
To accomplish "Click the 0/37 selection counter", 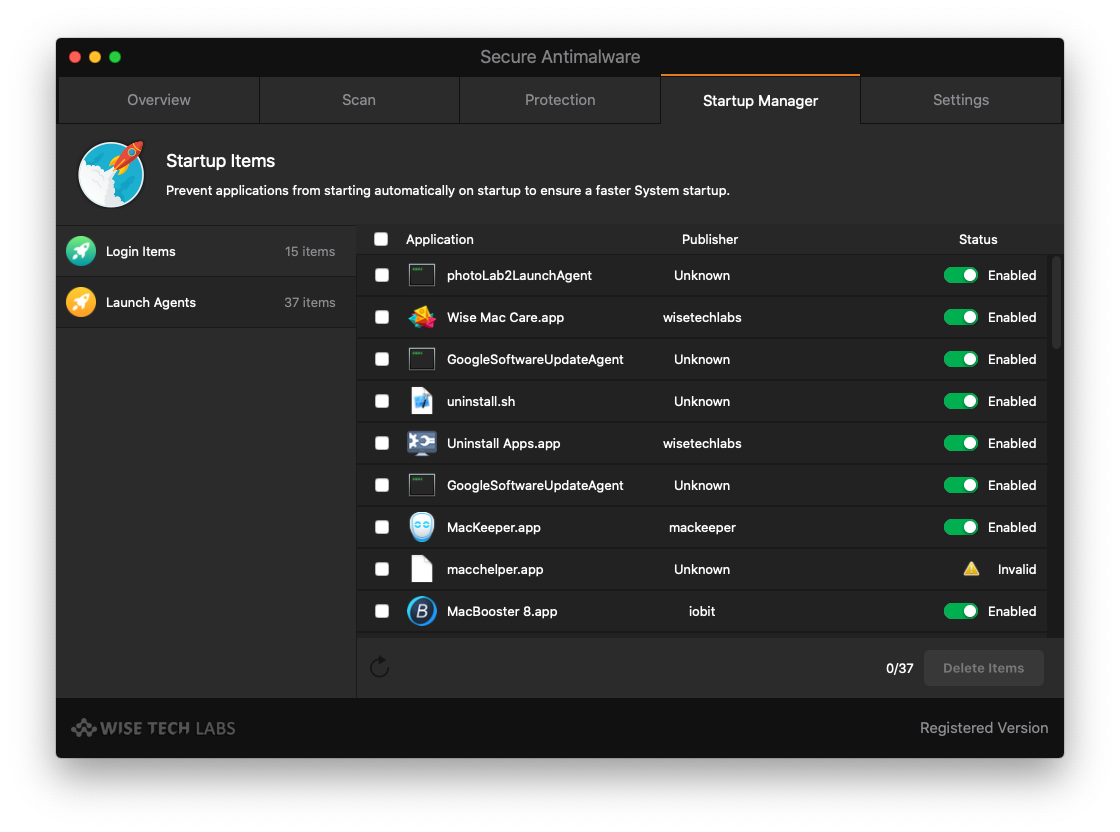I will tap(899, 668).
